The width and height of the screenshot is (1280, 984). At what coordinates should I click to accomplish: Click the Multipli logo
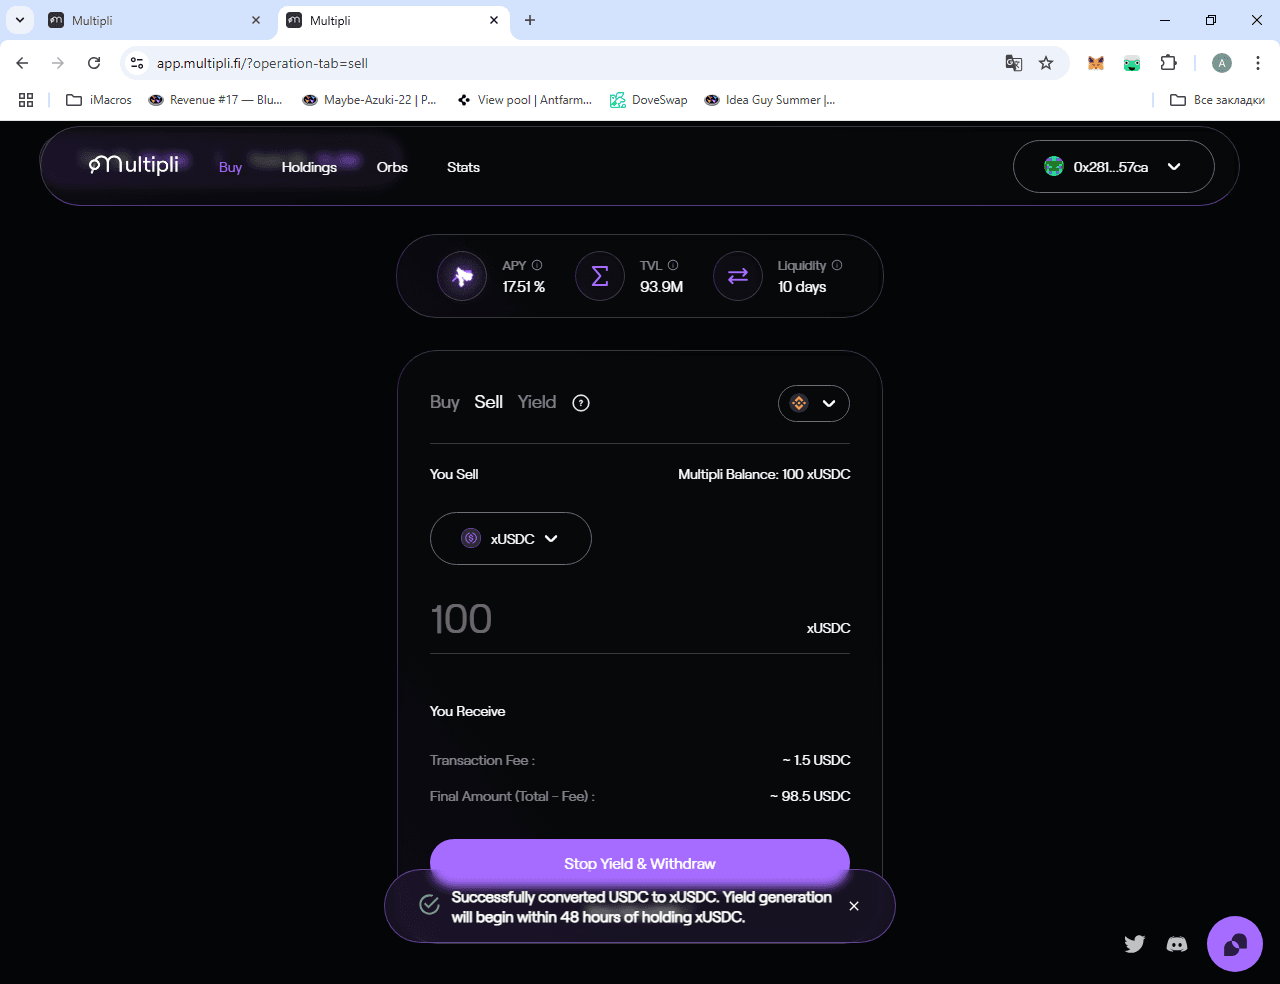coord(134,165)
